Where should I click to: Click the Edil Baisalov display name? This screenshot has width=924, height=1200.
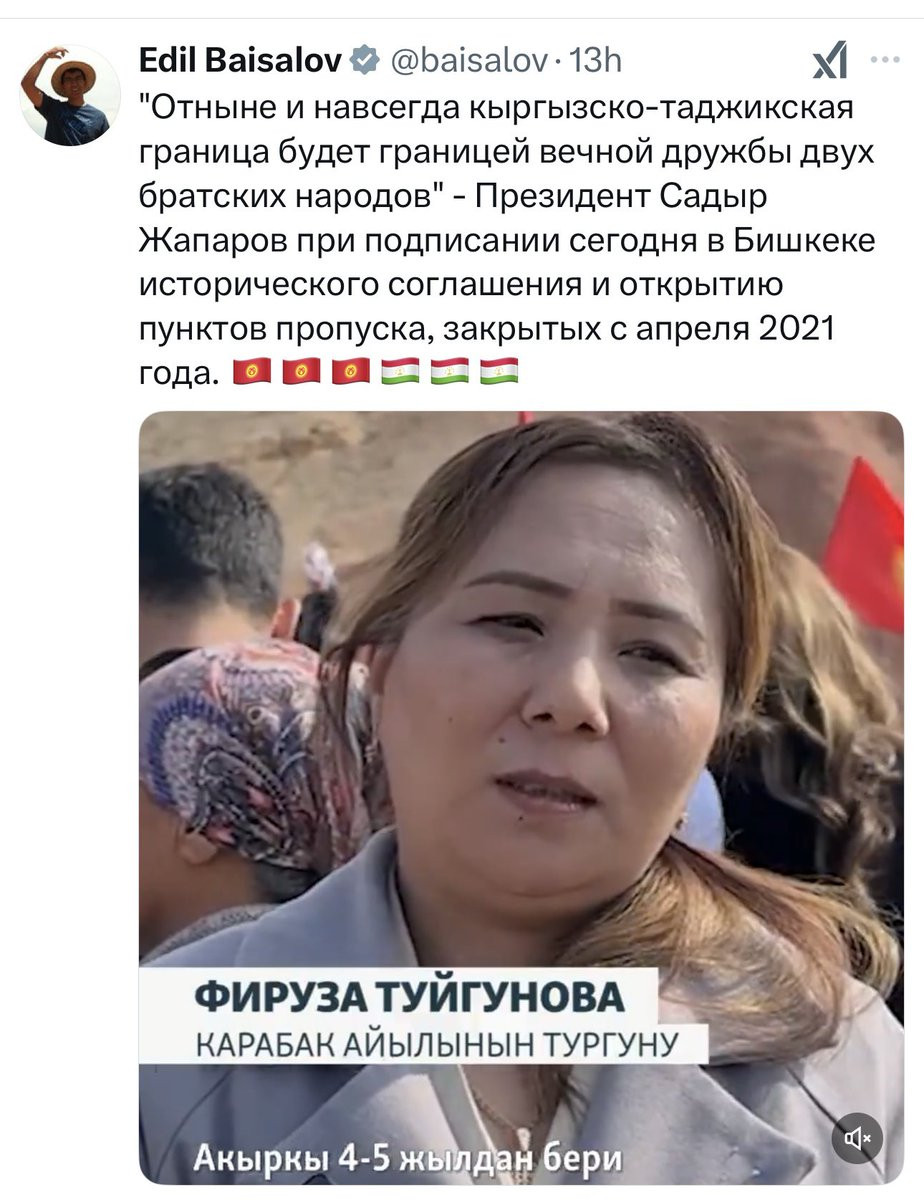coord(240,61)
